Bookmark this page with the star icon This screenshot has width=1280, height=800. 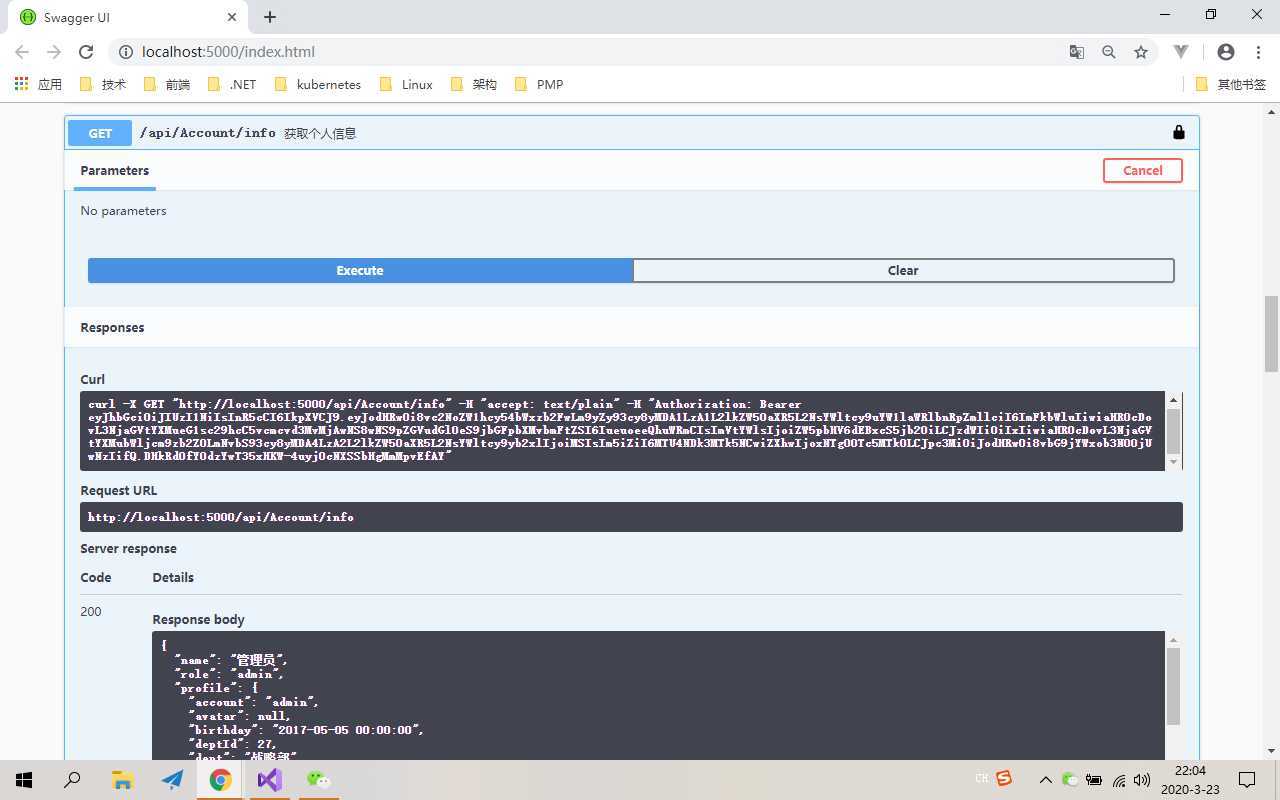[1141, 52]
